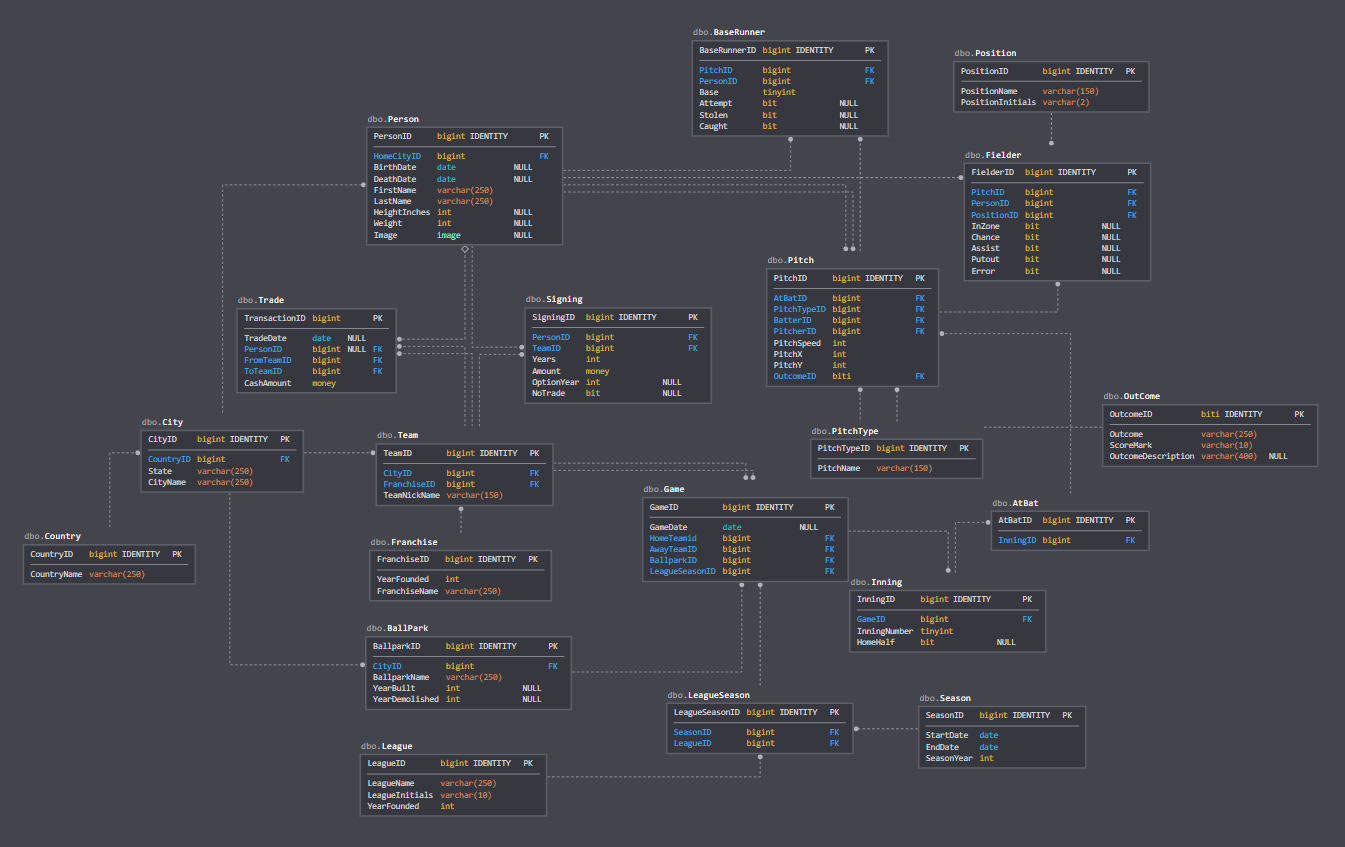The width and height of the screenshot is (1345, 847).
Task: Click the PitcherID column in Pitch
Action: click(x=853, y=331)
